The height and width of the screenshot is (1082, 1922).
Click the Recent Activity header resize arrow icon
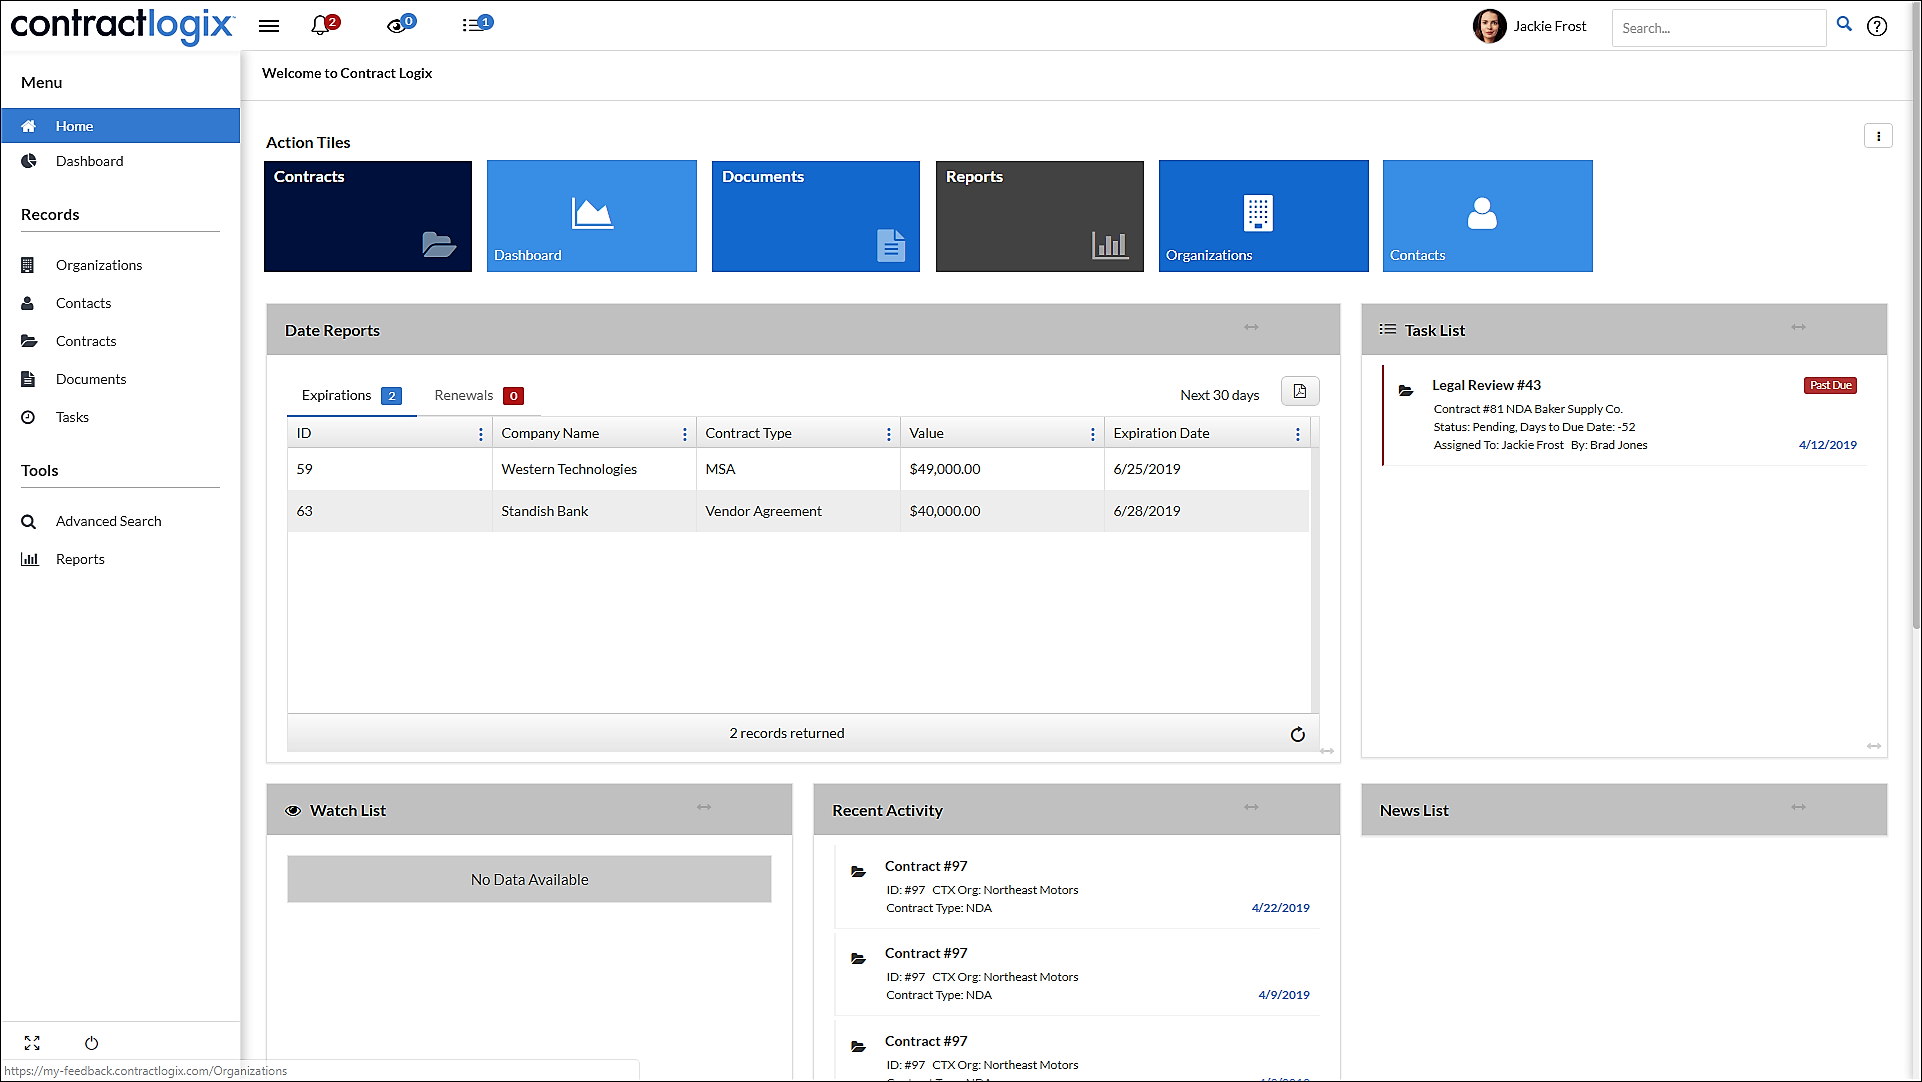(x=1251, y=807)
